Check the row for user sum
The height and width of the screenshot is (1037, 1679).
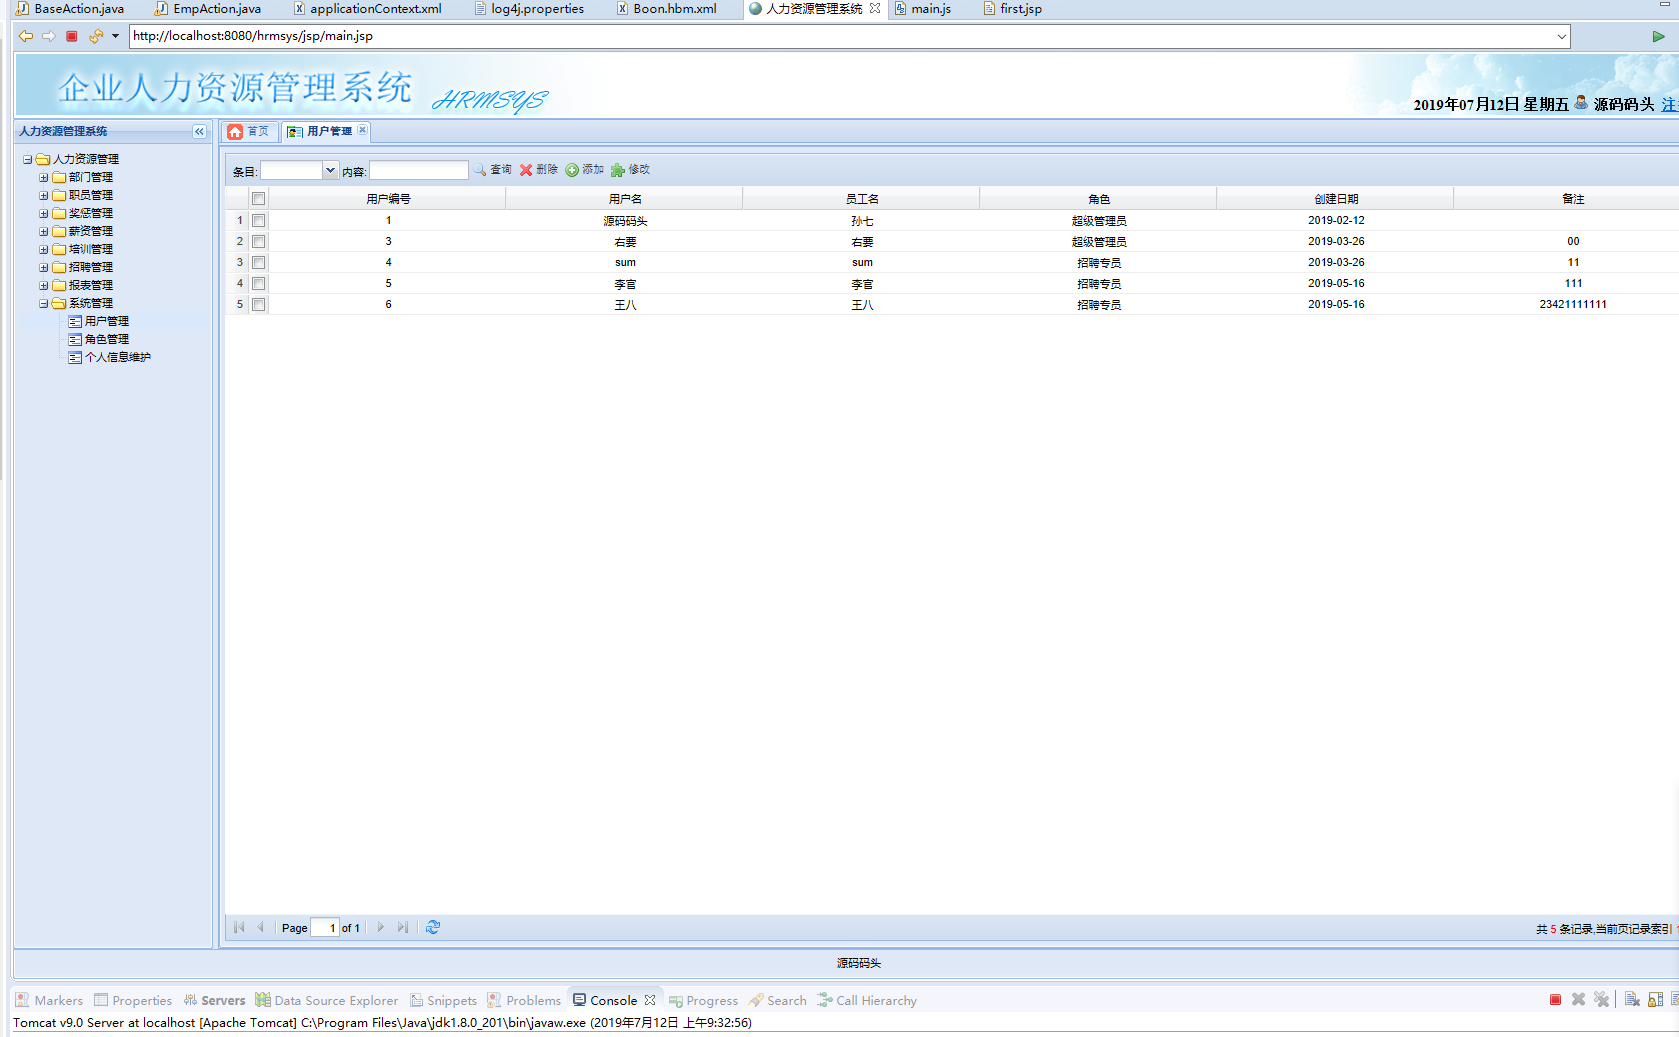click(259, 262)
